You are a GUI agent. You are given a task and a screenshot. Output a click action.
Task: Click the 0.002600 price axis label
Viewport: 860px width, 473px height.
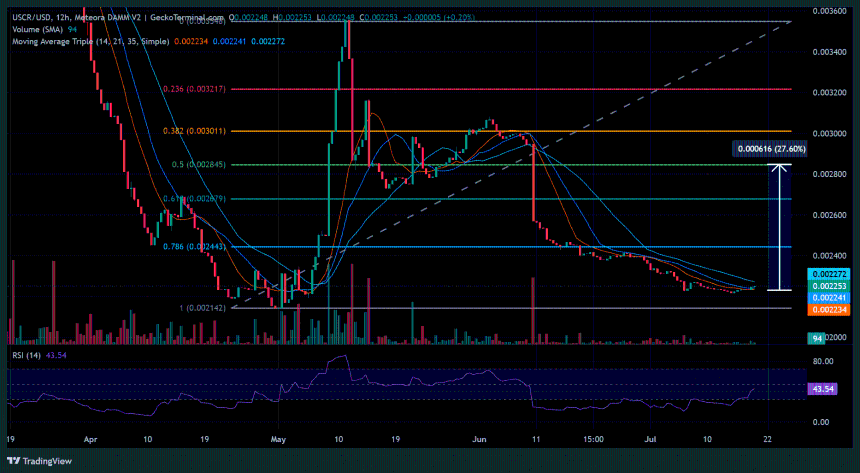pyautogui.click(x=828, y=215)
